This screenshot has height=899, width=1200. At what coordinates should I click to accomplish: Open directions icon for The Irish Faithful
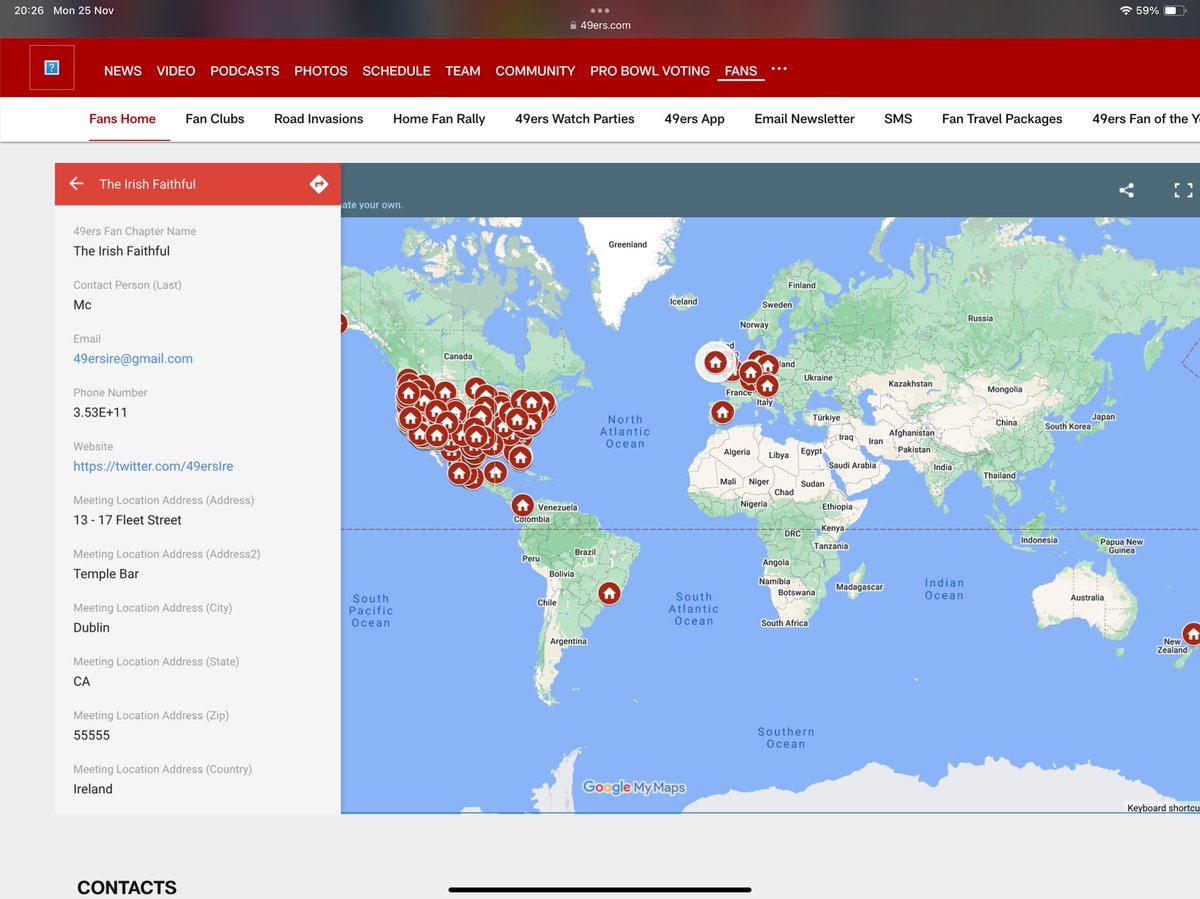(319, 184)
